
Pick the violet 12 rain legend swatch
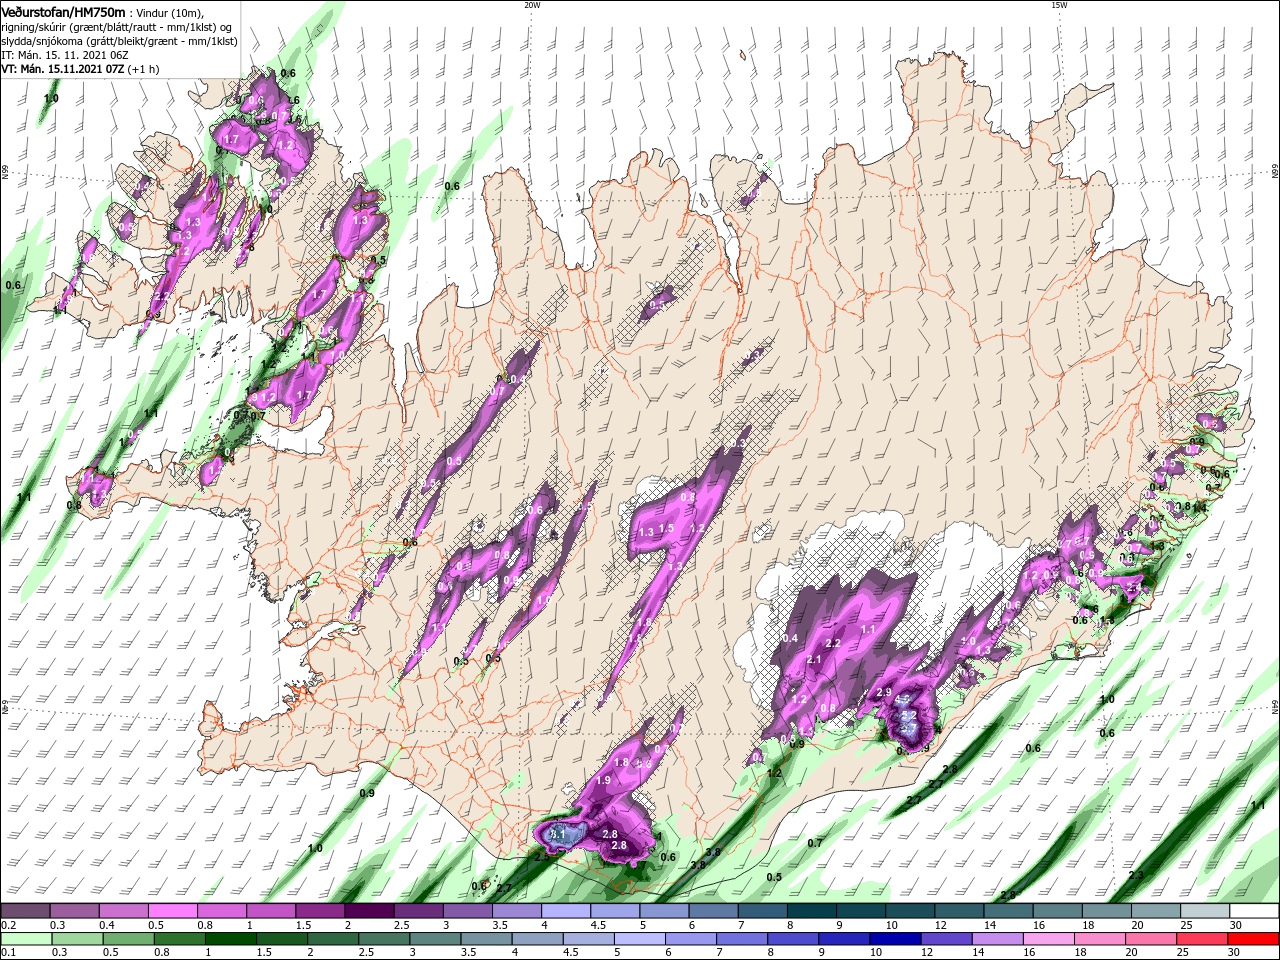pyautogui.click(x=946, y=939)
